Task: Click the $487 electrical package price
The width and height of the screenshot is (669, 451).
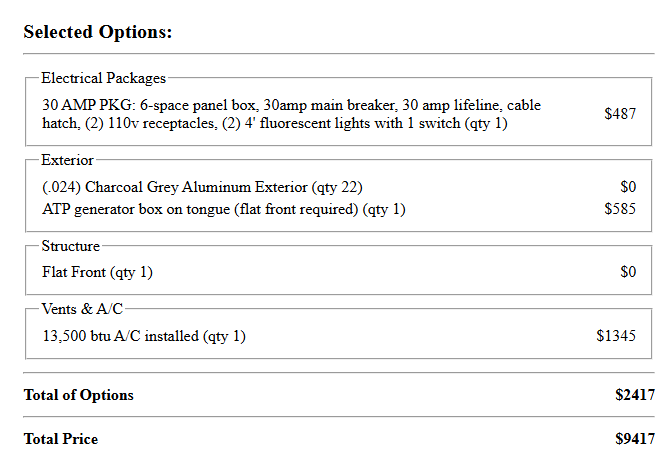Action: (x=620, y=114)
